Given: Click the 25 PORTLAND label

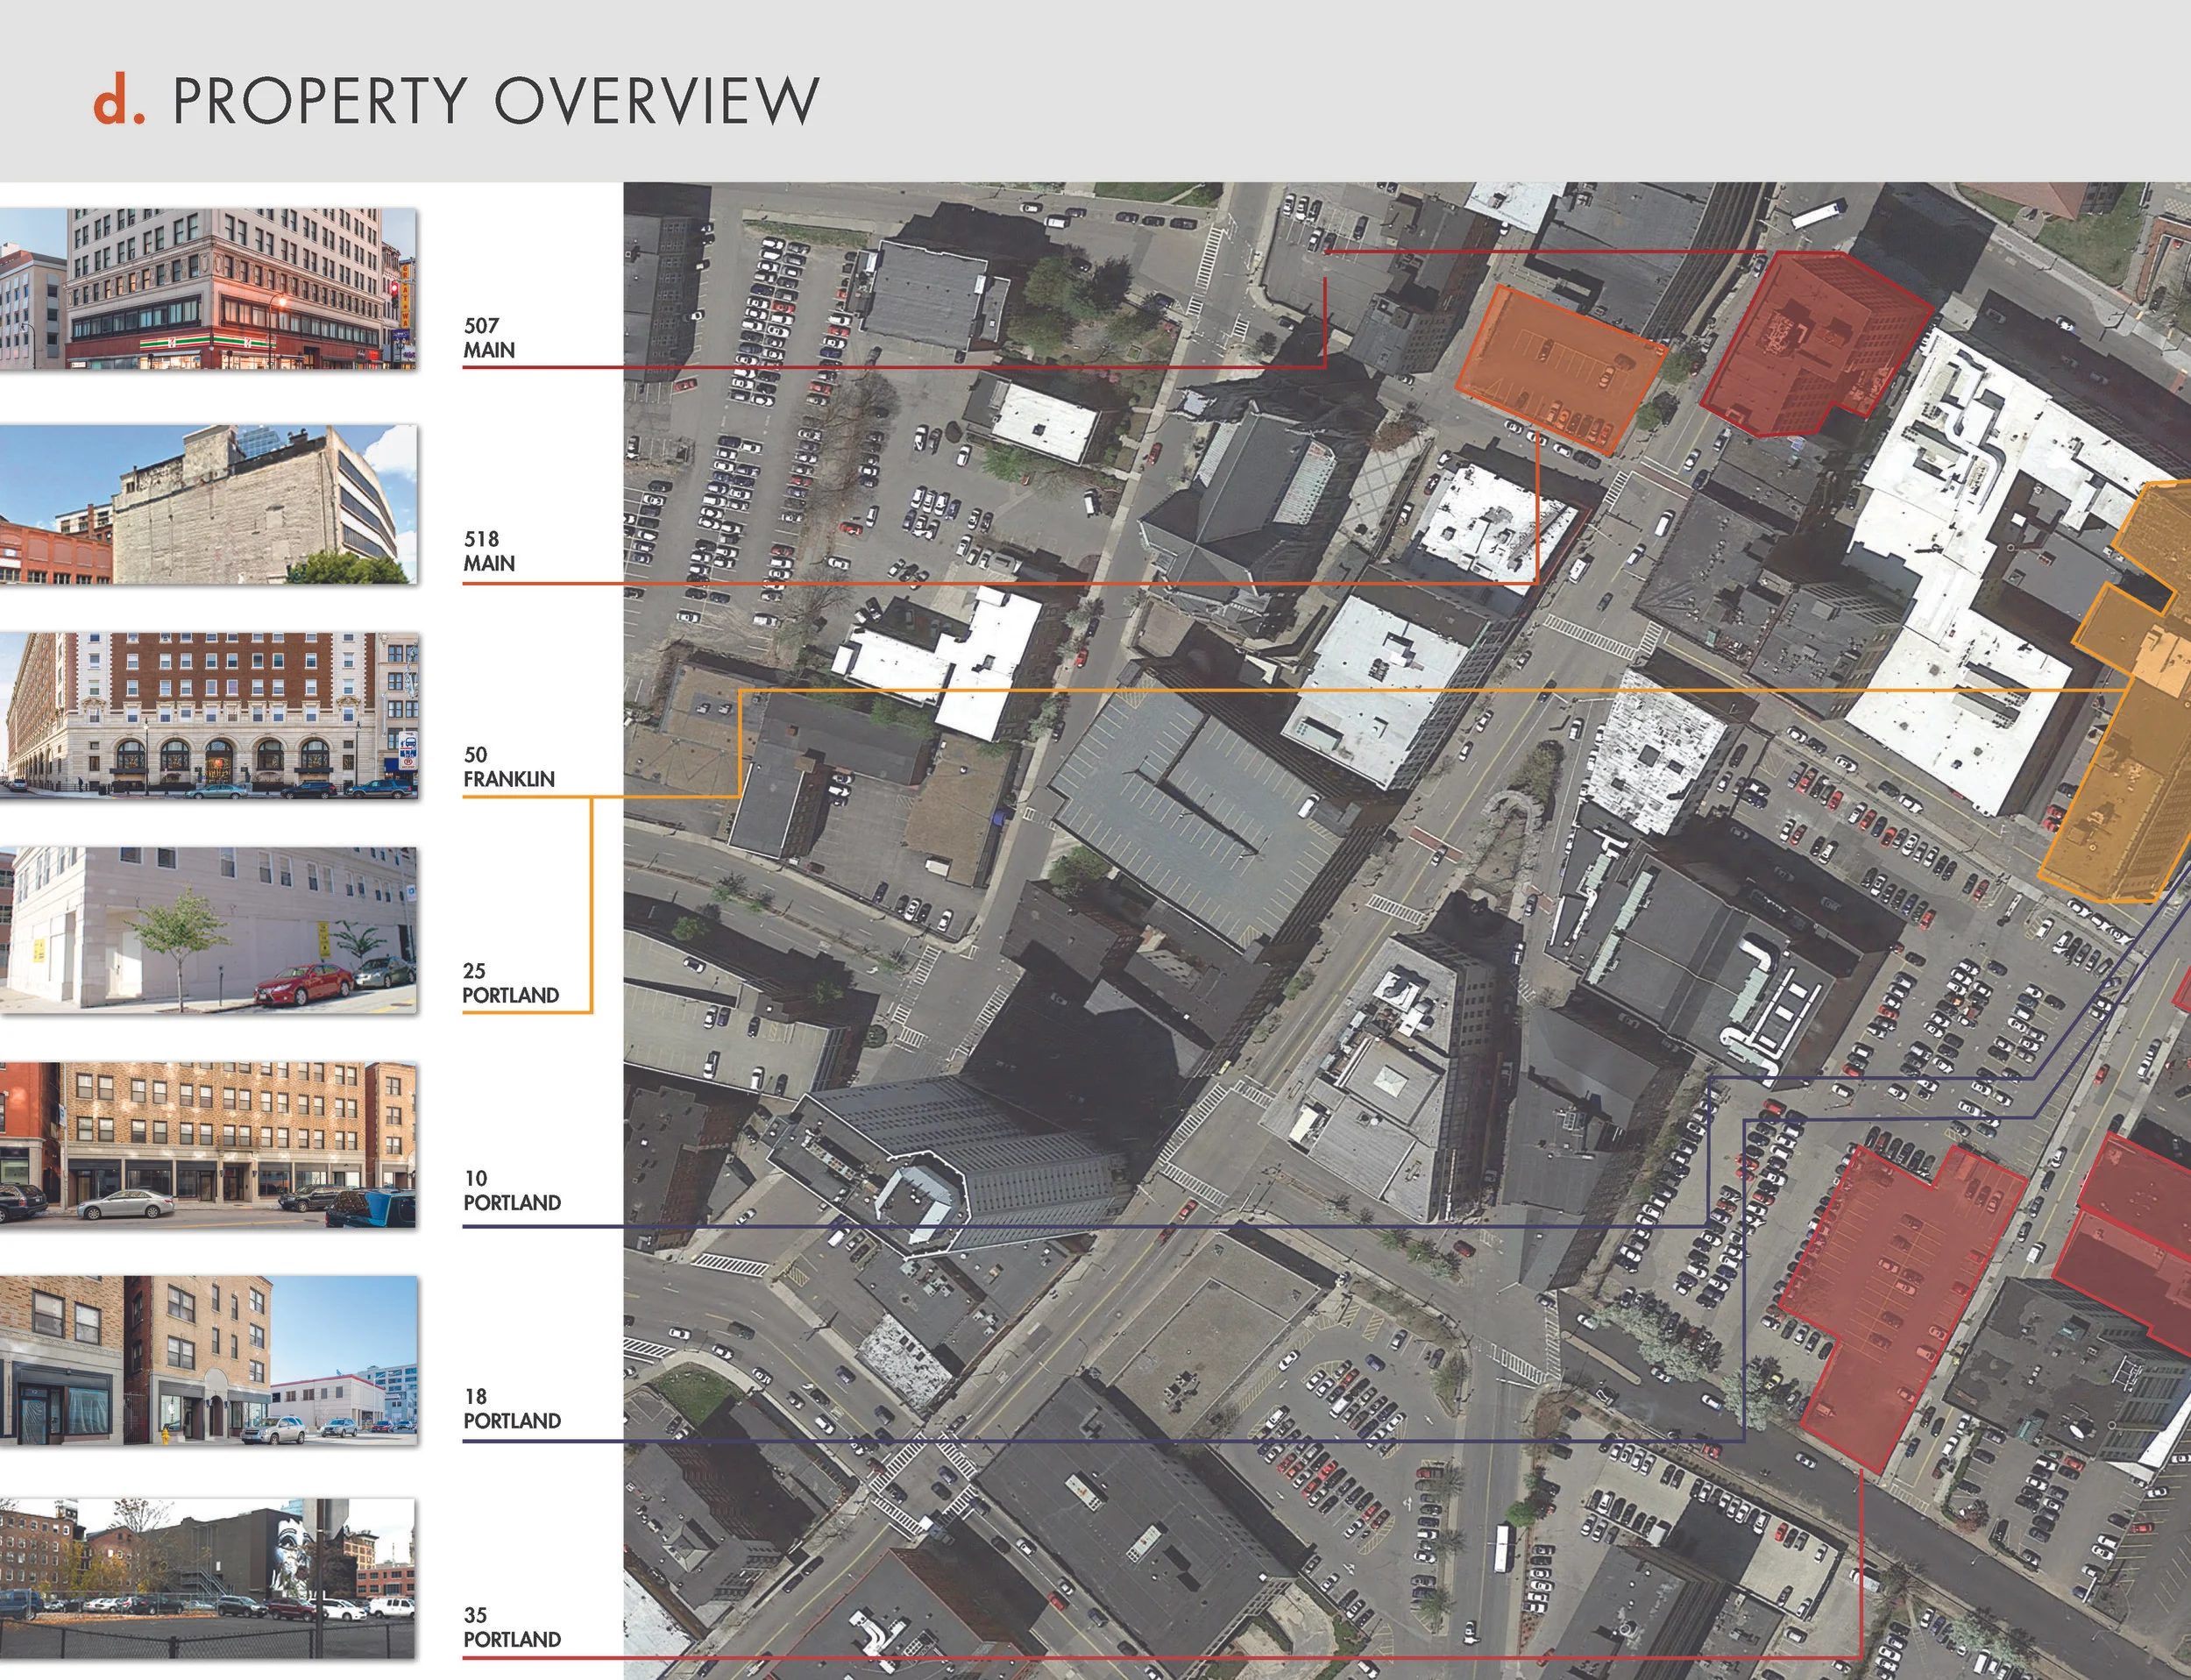Looking at the screenshot, I should point(510,983).
